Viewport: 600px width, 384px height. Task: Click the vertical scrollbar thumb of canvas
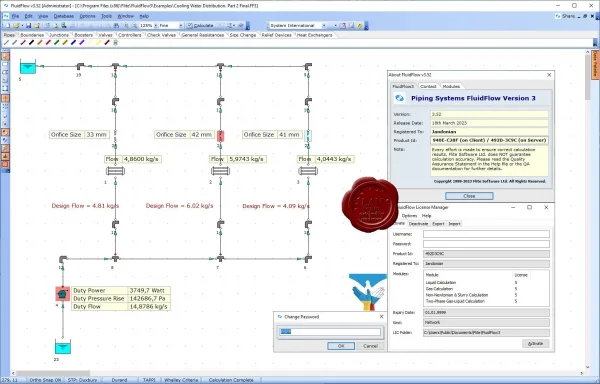pyautogui.click(x=588, y=78)
